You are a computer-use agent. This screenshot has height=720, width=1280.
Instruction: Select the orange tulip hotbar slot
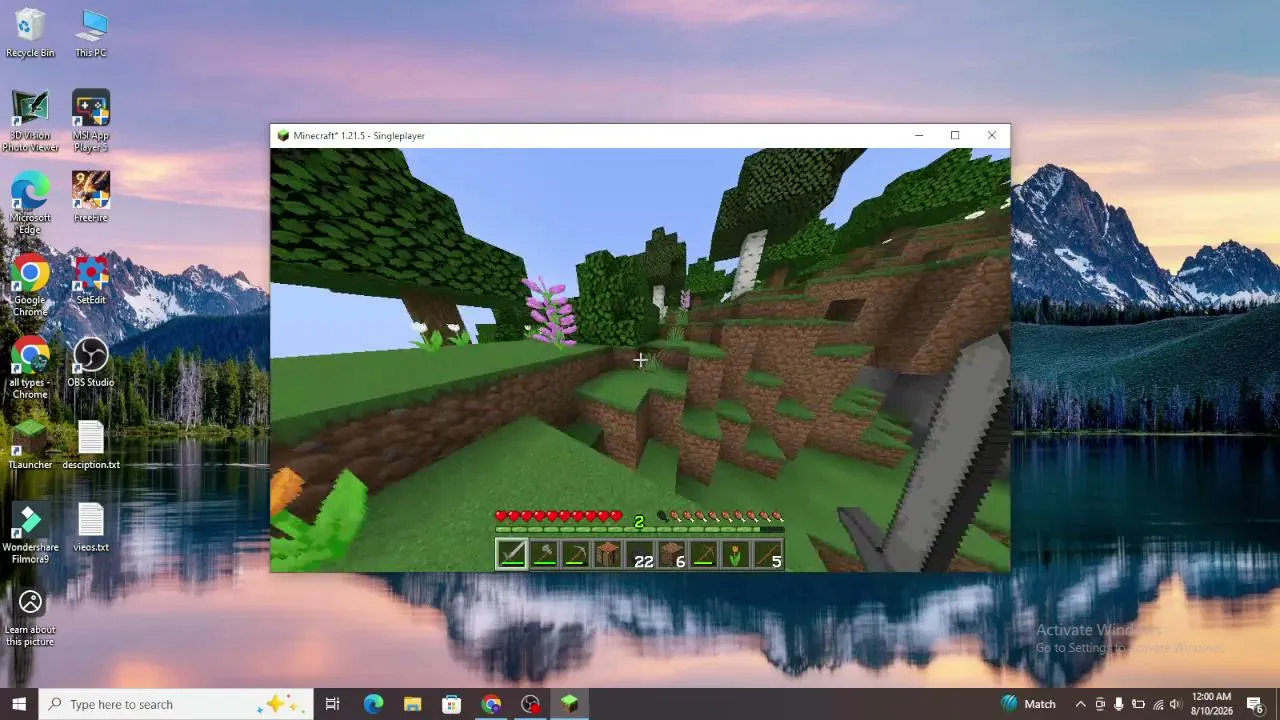tap(736, 554)
